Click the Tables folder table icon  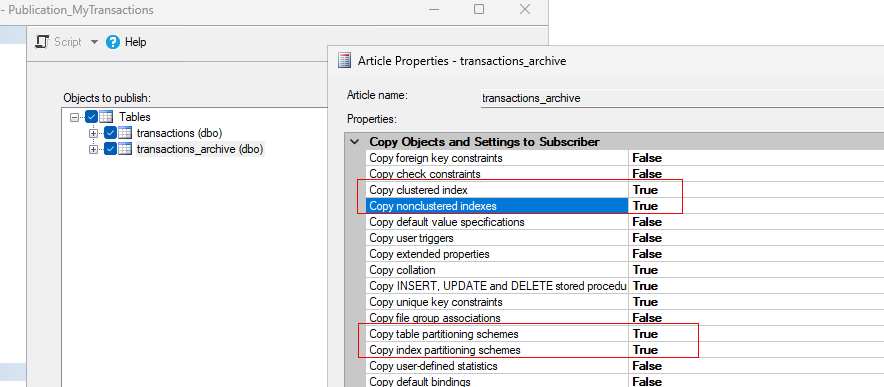[x=106, y=117]
